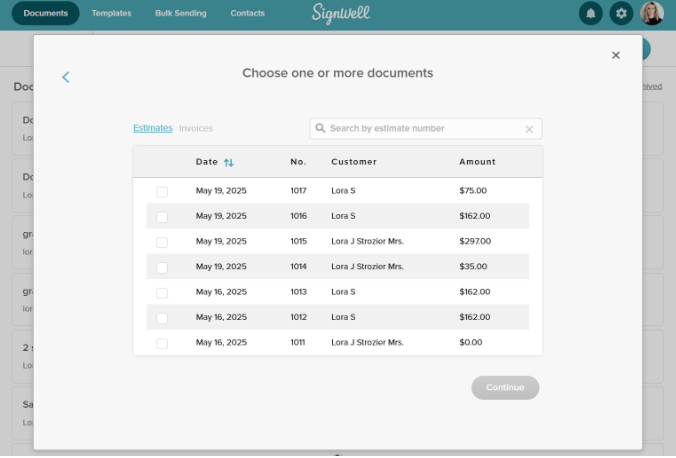Close the document chooser dialog
Image resolution: width=676 pixels, height=458 pixels.
point(616,55)
